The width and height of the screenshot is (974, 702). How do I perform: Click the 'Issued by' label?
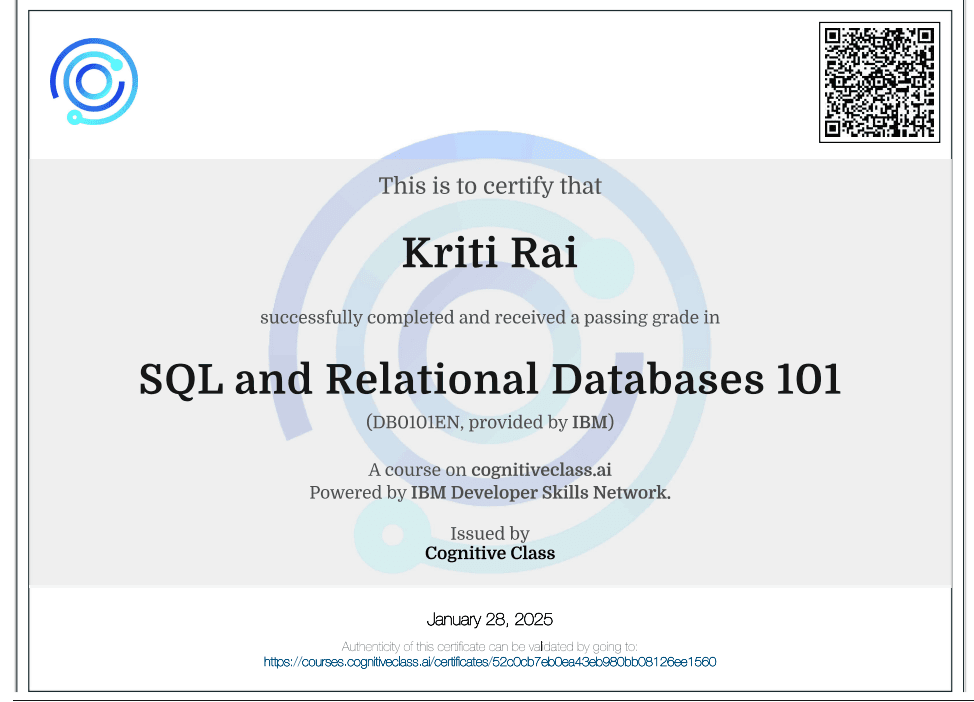489,533
